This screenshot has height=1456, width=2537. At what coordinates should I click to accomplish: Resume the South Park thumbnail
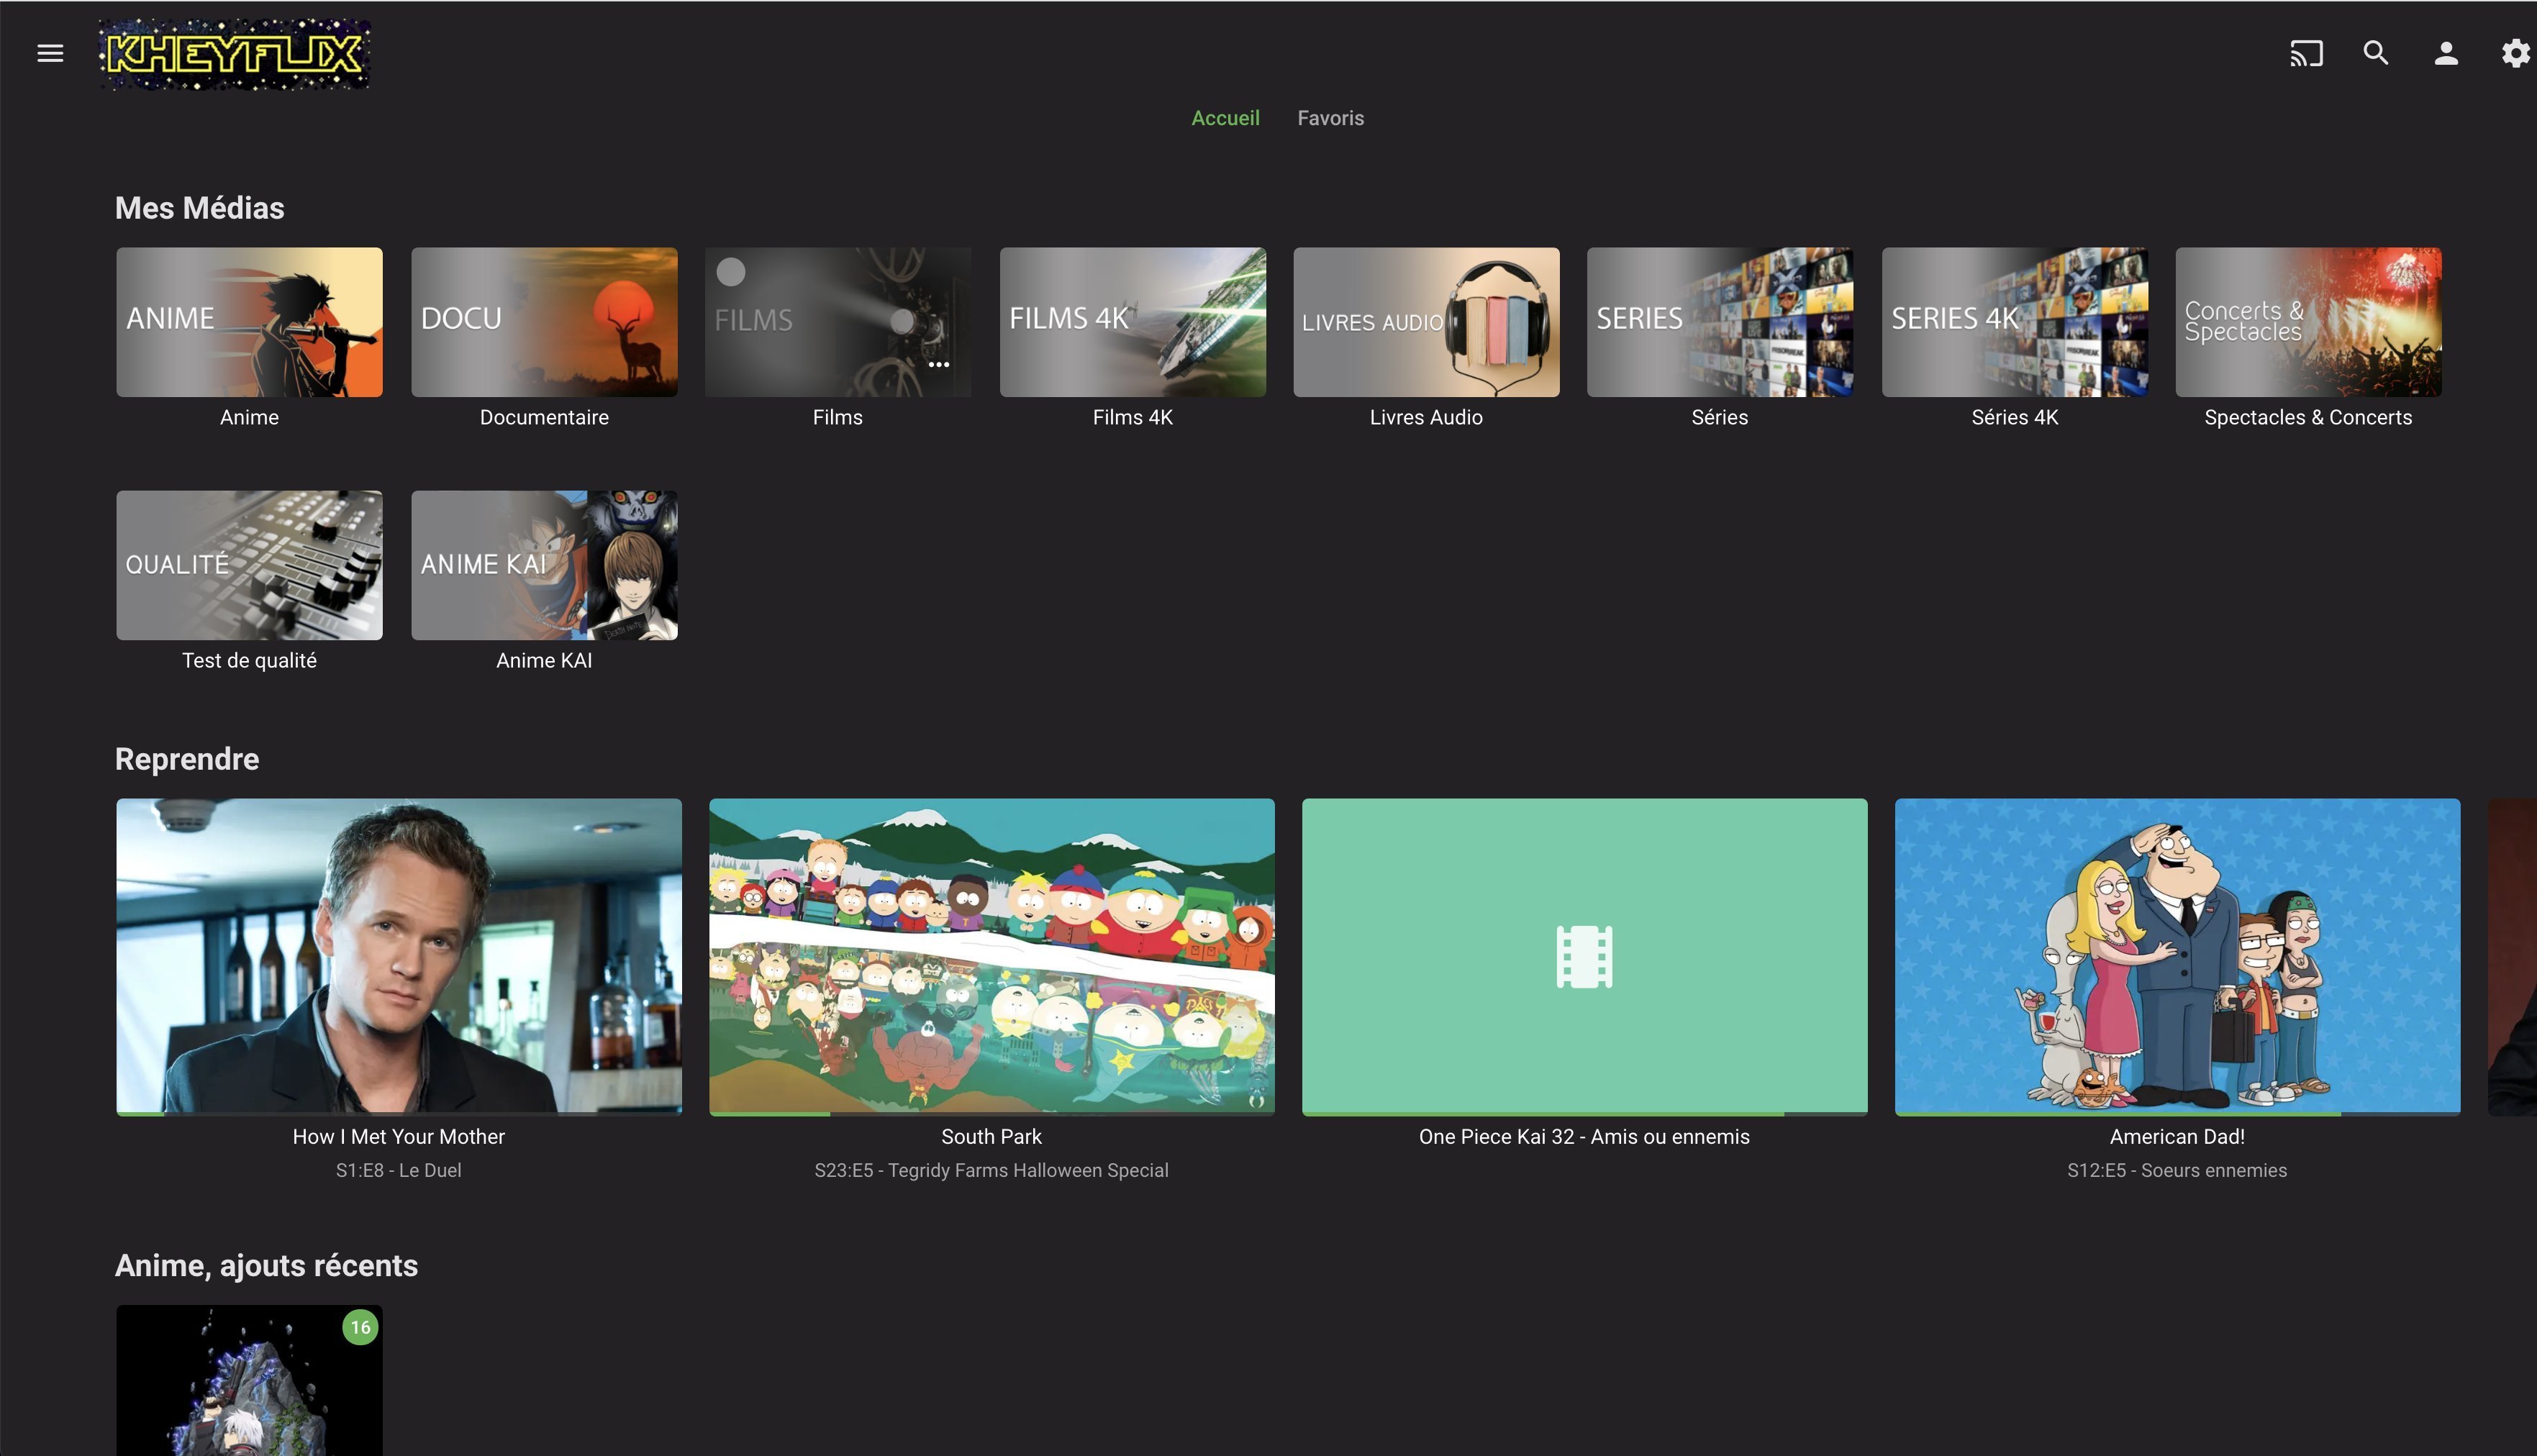pyautogui.click(x=992, y=956)
